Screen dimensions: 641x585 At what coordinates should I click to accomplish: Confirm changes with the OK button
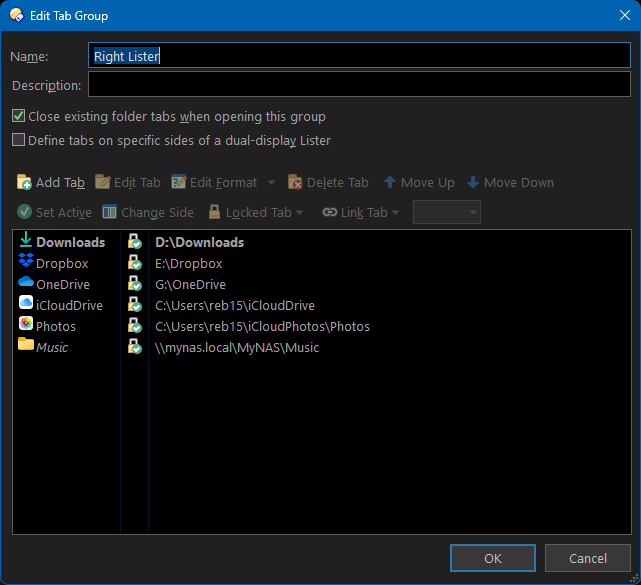(x=493, y=558)
